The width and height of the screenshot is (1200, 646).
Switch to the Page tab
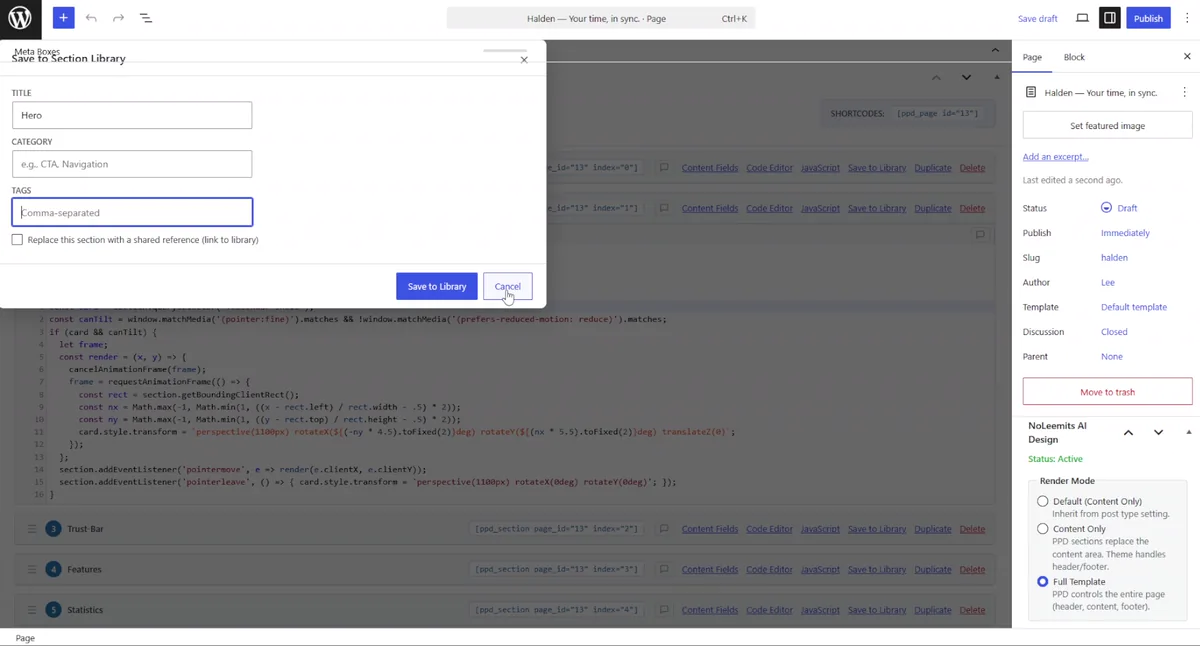click(1032, 57)
